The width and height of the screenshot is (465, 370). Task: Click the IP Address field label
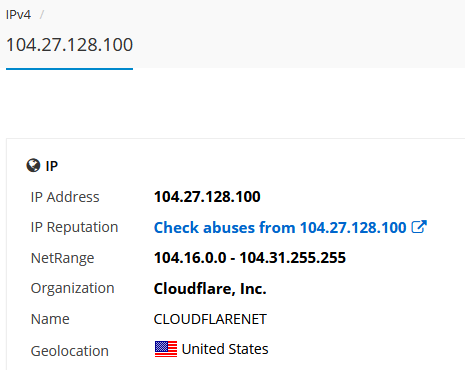point(65,197)
